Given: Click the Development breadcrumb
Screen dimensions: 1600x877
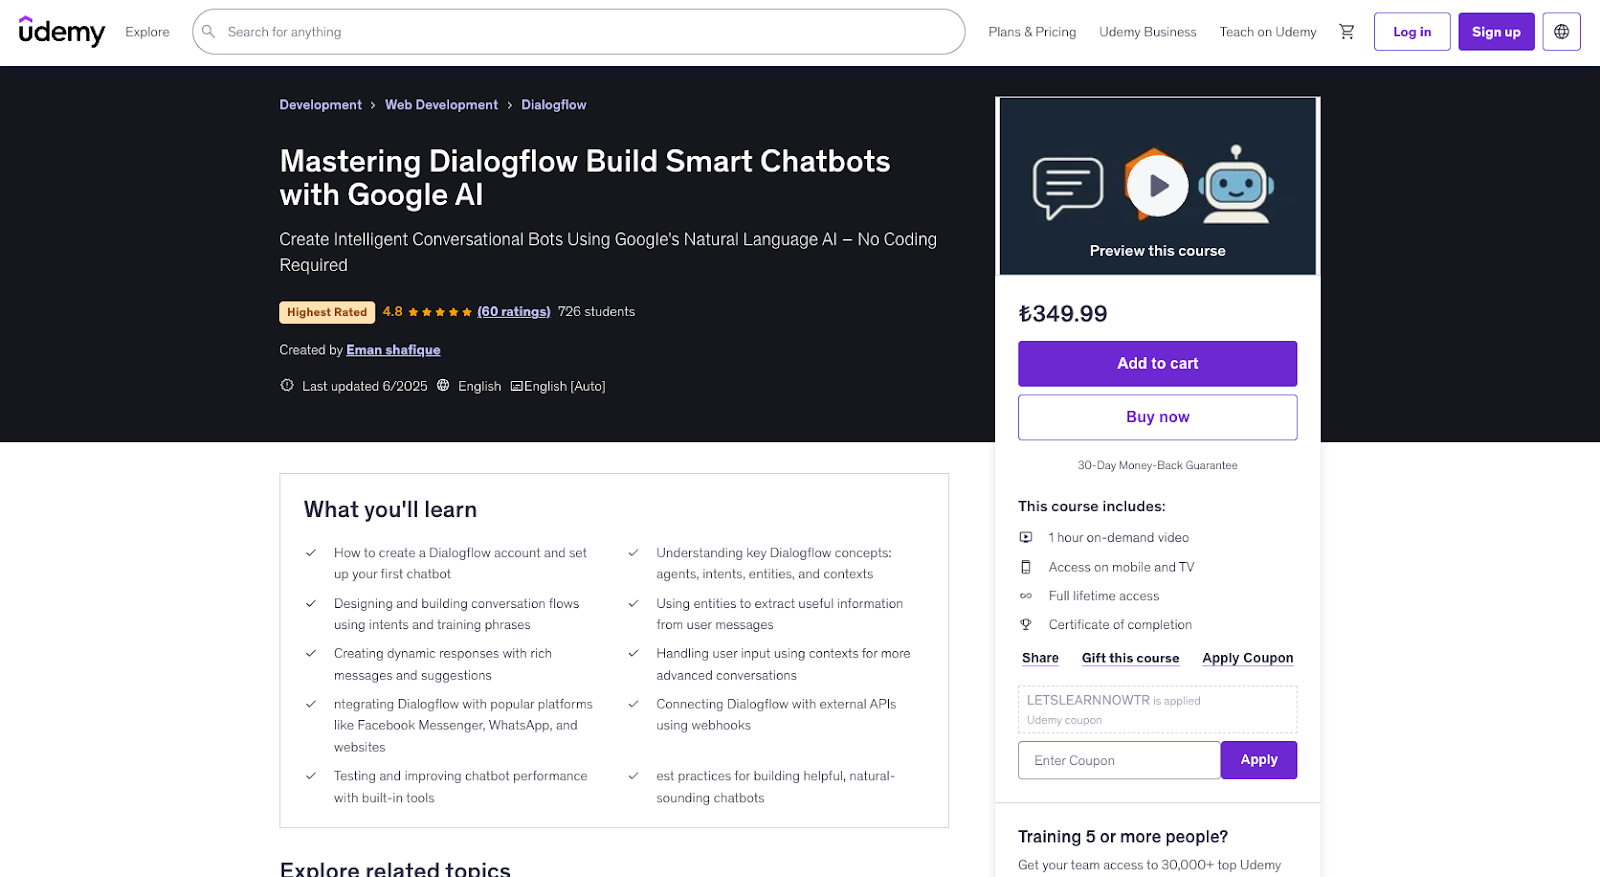Looking at the screenshot, I should (x=321, y=105).
